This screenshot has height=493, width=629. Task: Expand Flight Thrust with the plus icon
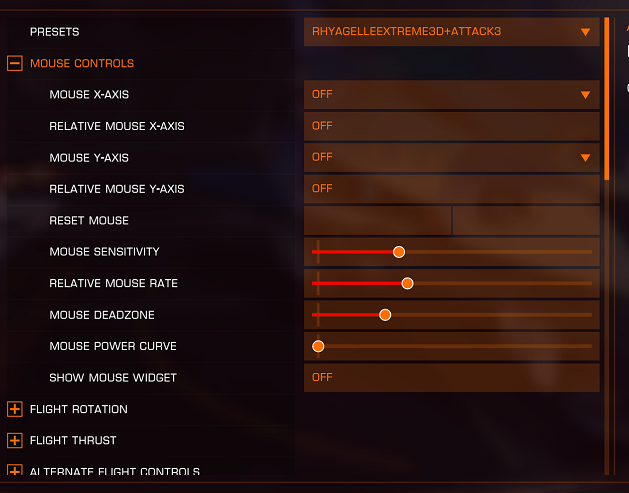[x=15, y=440]
